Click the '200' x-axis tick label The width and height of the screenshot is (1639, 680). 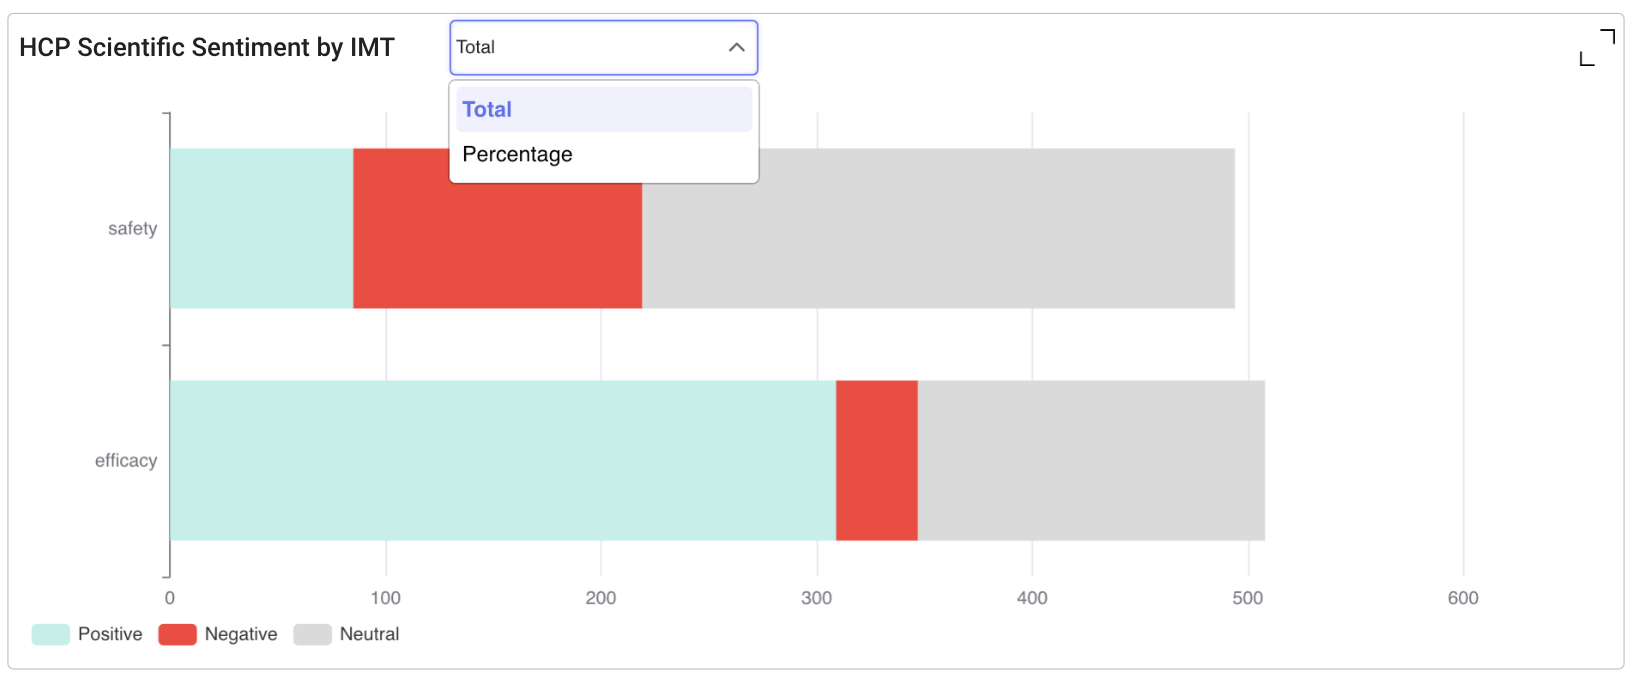coord(601,598)
